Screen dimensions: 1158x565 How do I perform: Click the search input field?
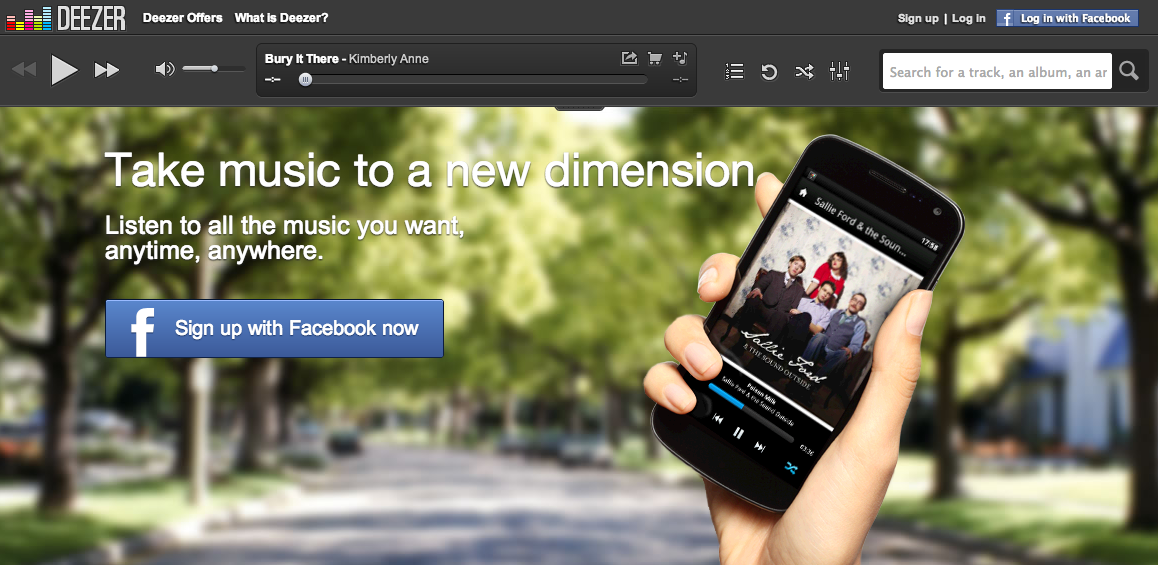click(x=997, y=72)
